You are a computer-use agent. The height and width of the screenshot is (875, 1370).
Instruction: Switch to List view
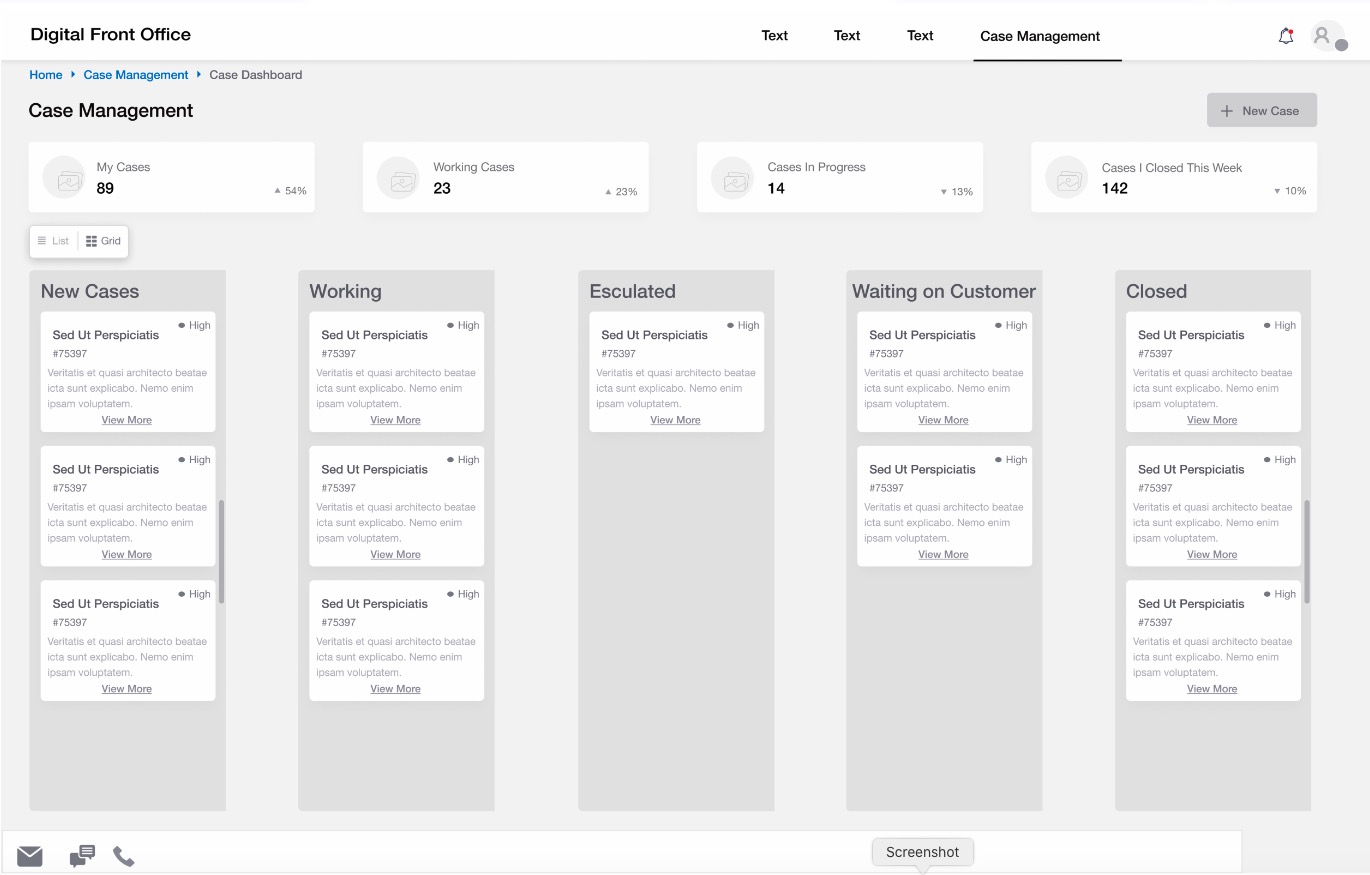point(54,240)
